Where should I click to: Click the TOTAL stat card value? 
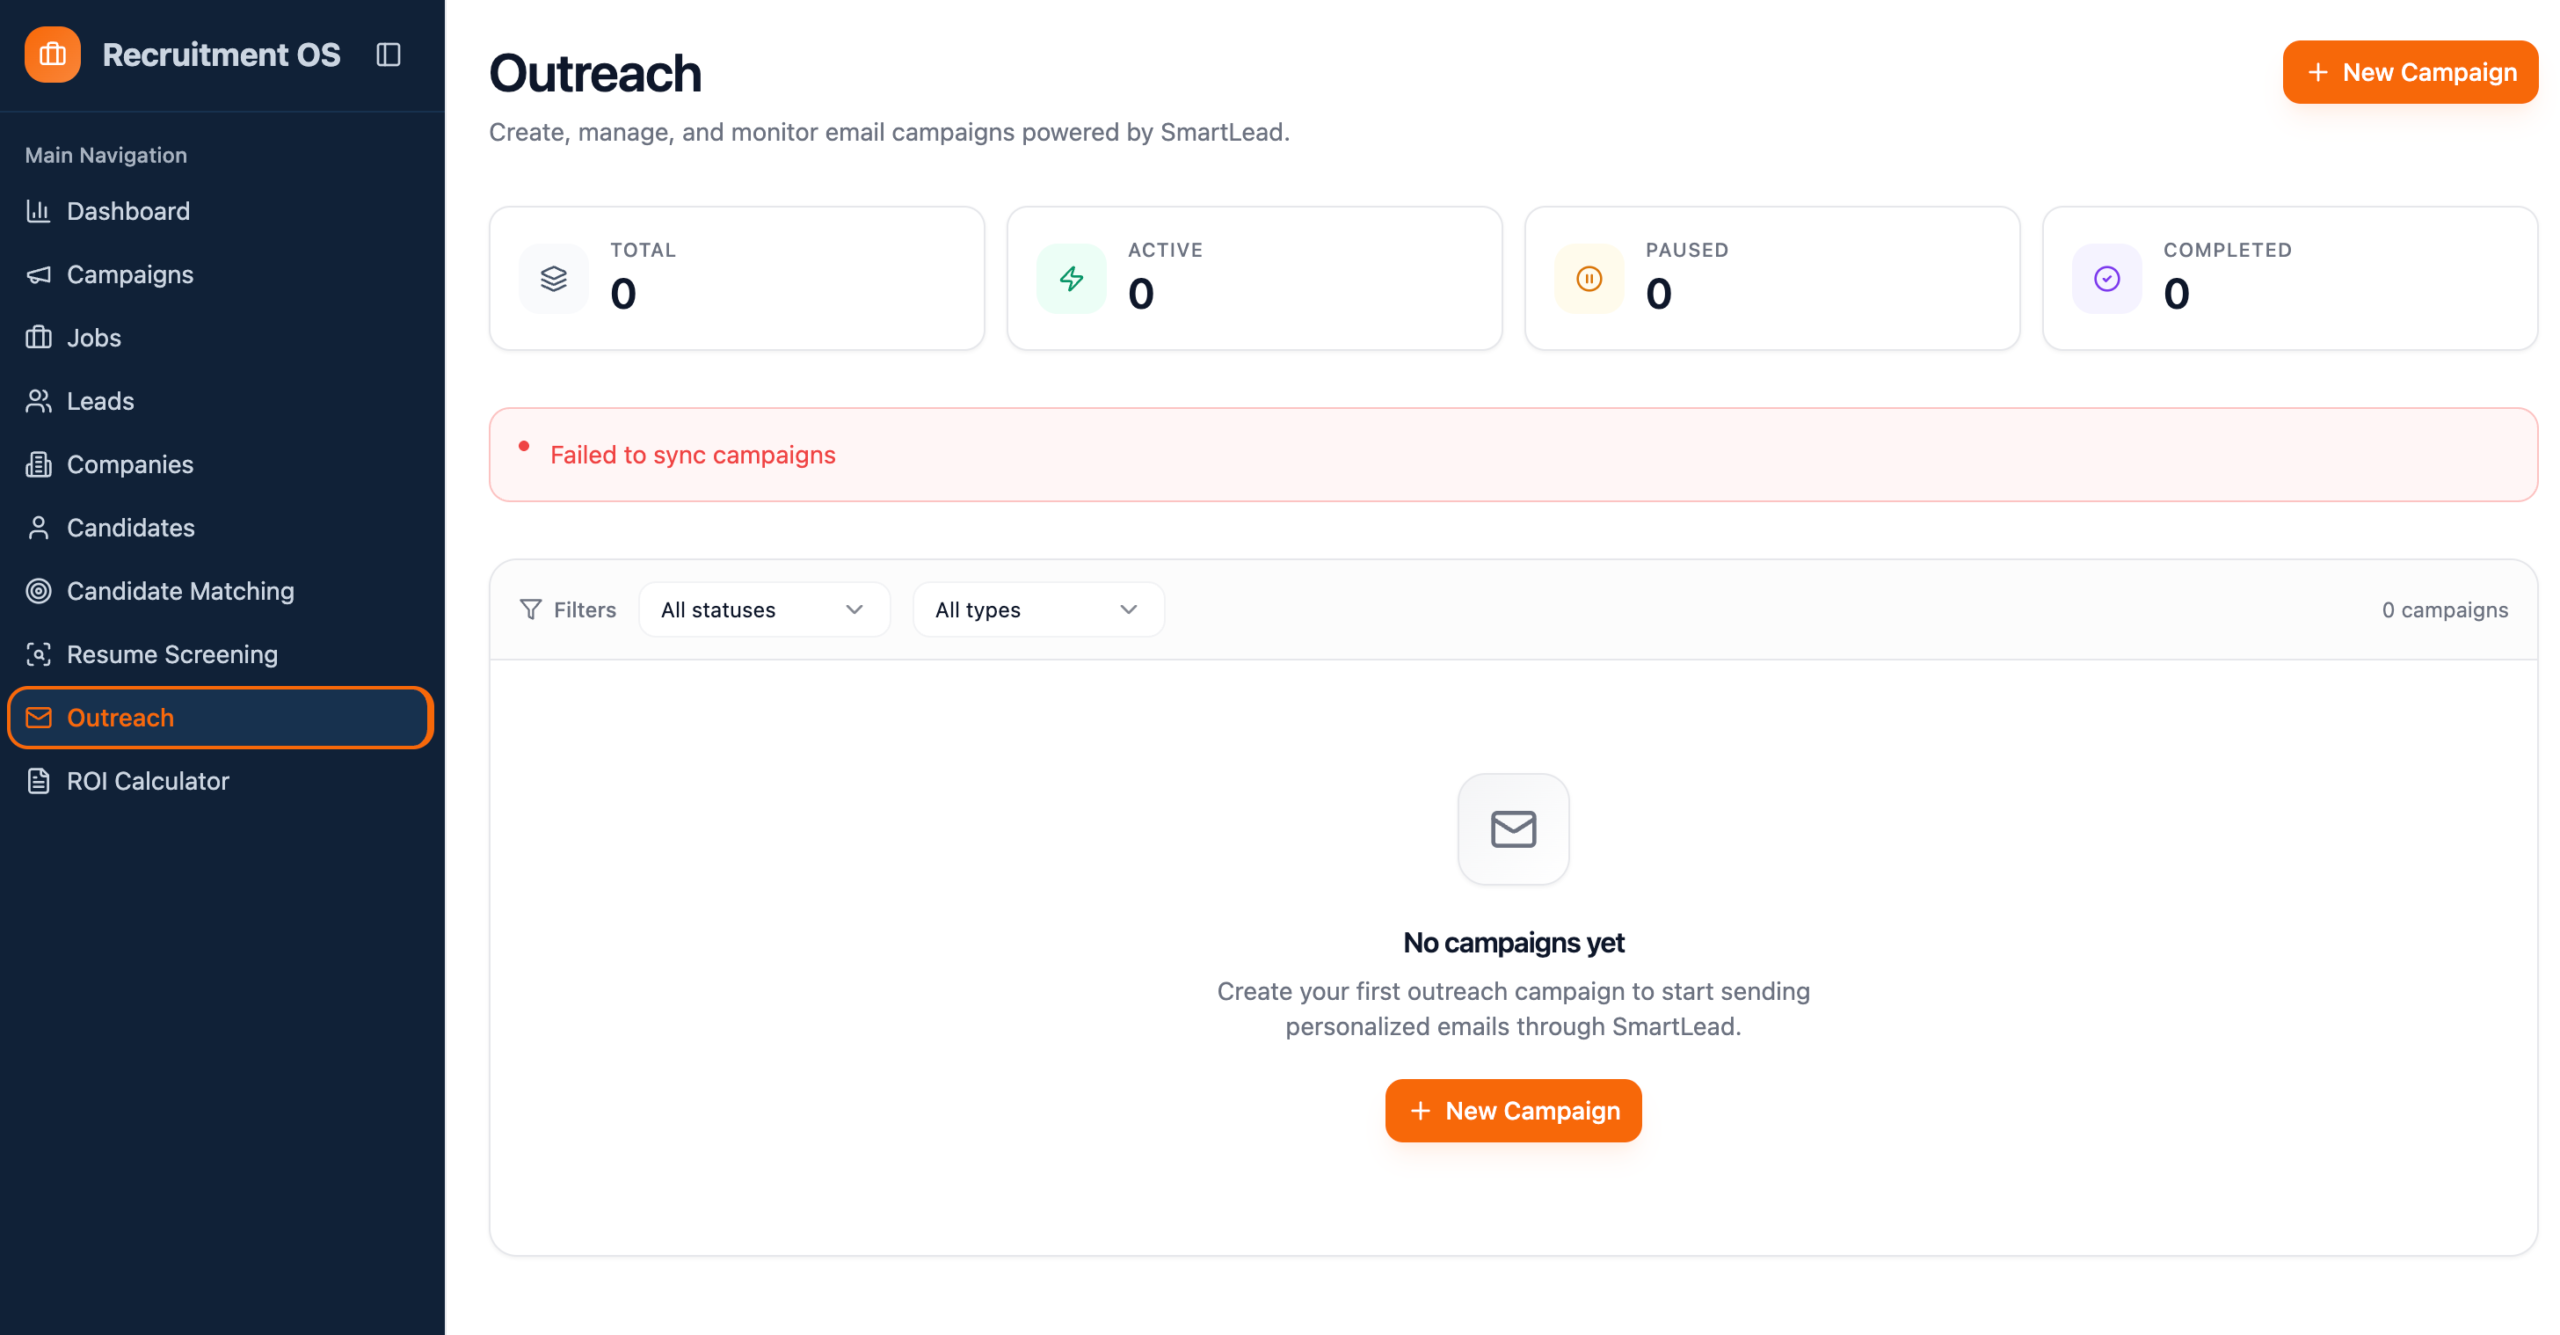(x=623, y=293)
